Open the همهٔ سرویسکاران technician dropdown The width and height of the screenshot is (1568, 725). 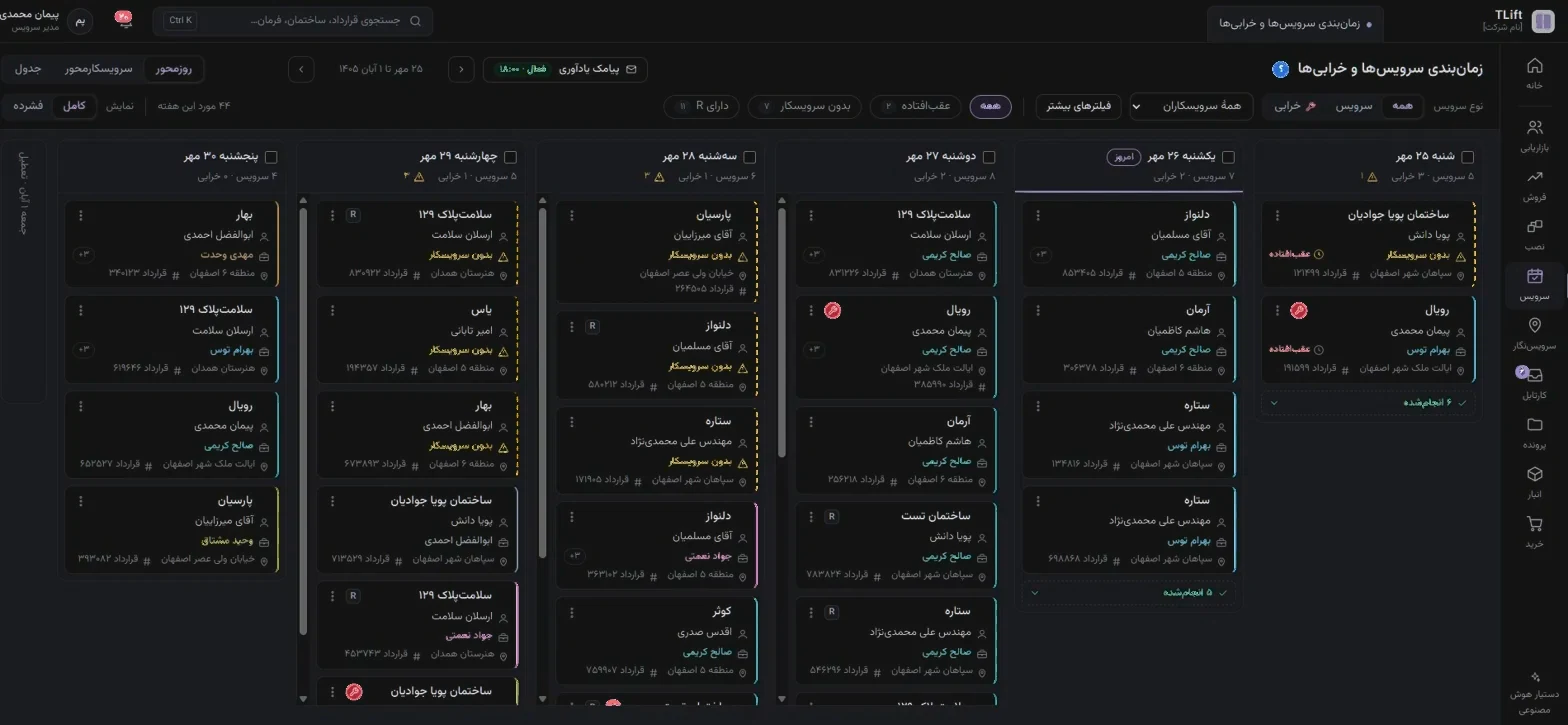[x=1191, y=106]
